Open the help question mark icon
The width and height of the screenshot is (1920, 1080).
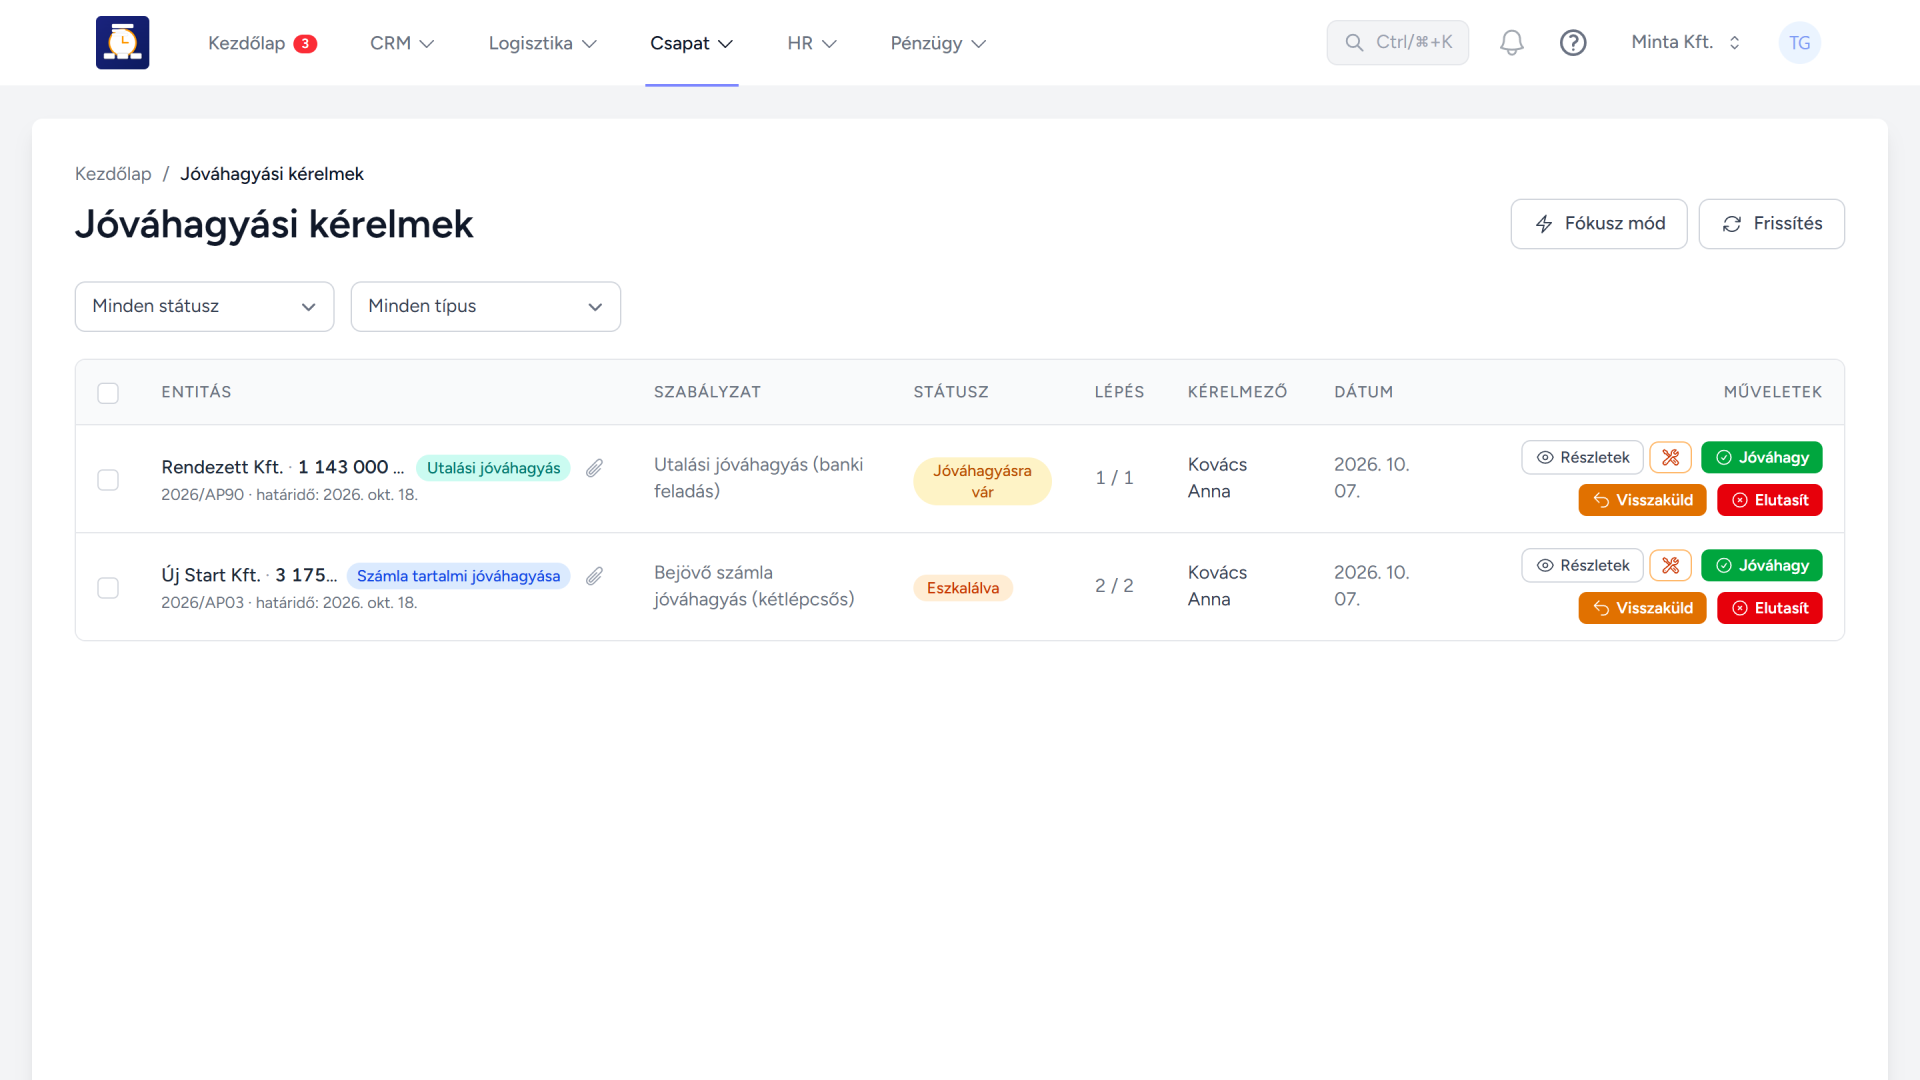pos(1573,43)
